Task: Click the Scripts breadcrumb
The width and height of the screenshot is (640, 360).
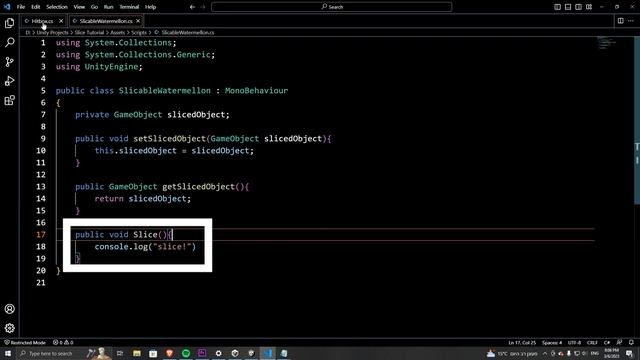Action: click(139, 32)
